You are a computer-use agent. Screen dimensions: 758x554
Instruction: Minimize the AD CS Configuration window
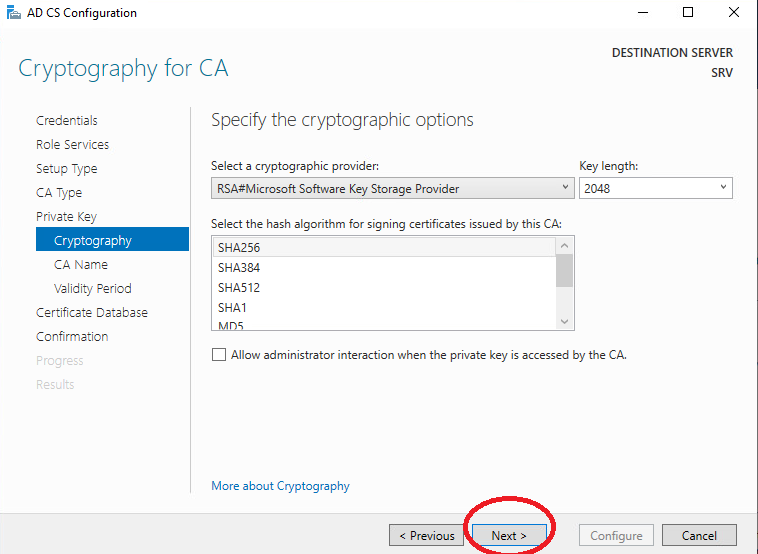(642, 13)
